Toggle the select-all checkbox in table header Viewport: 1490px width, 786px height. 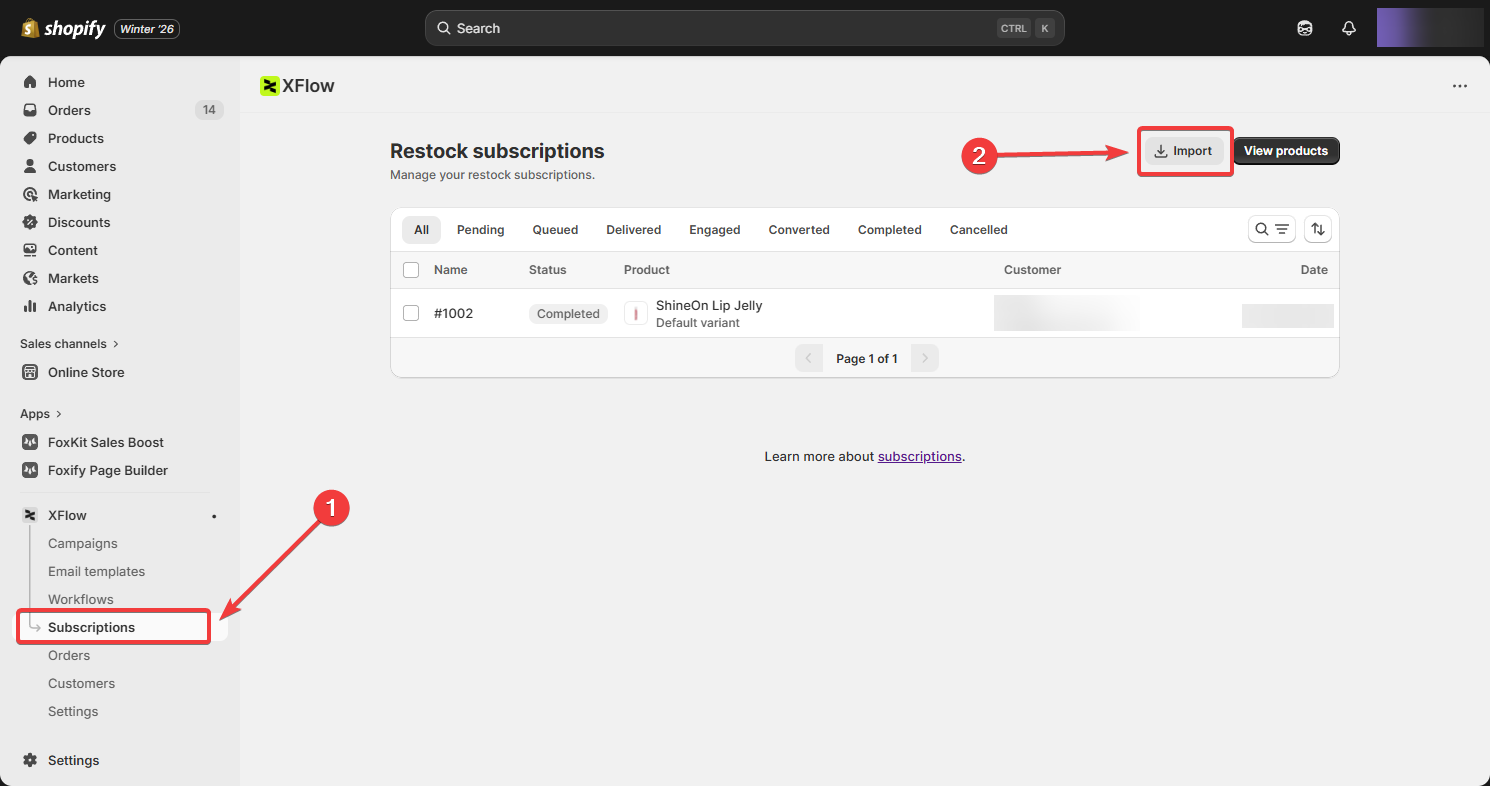(x=411, y=270)
